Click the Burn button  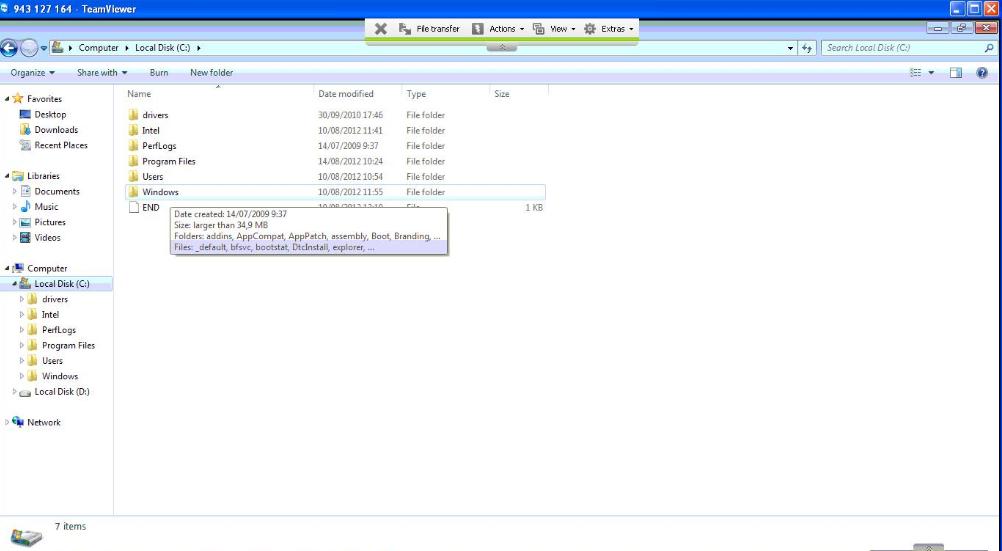tap(159, 73)
